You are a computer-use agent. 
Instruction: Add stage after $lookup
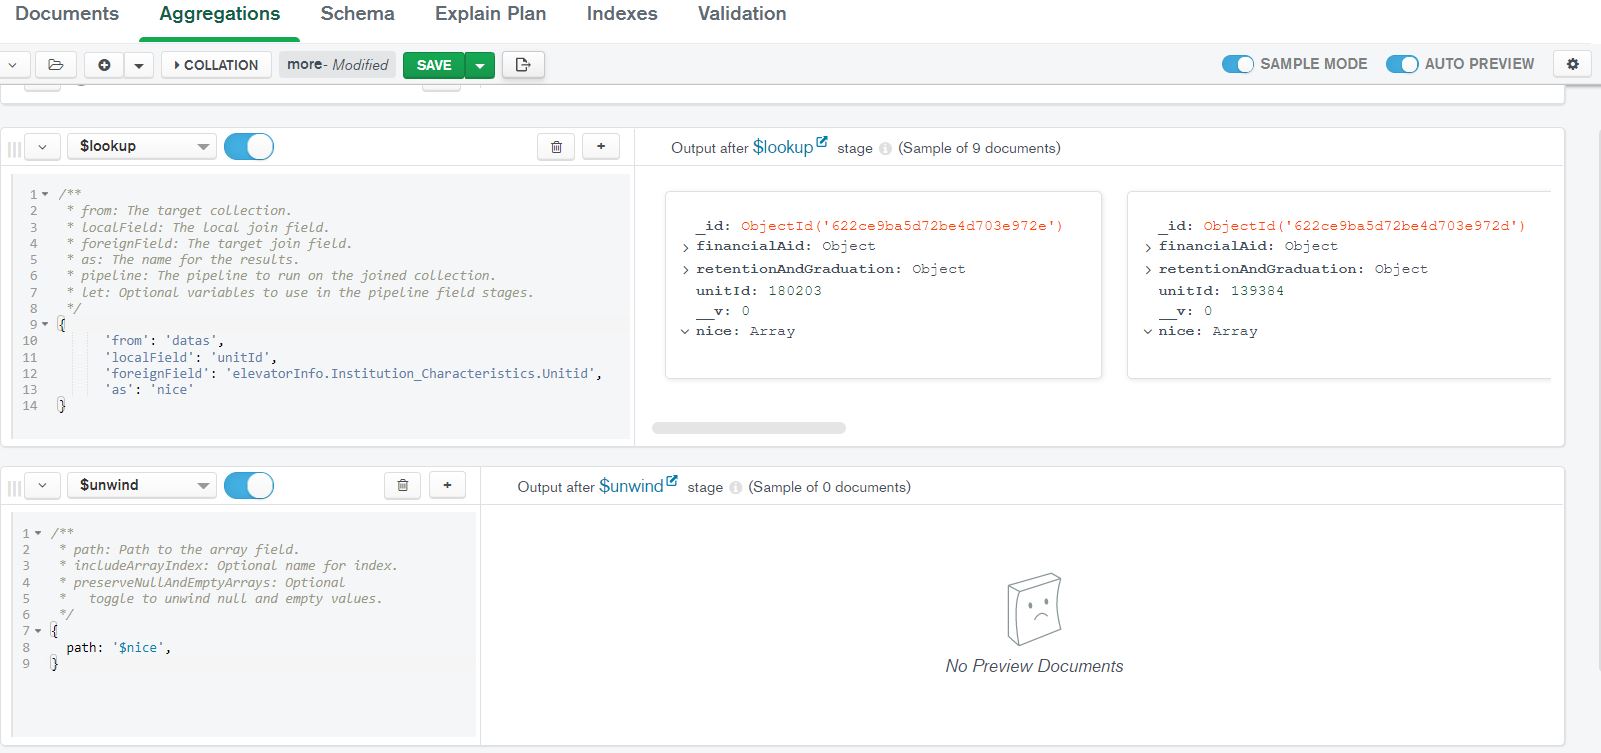[x=601, y=147]
